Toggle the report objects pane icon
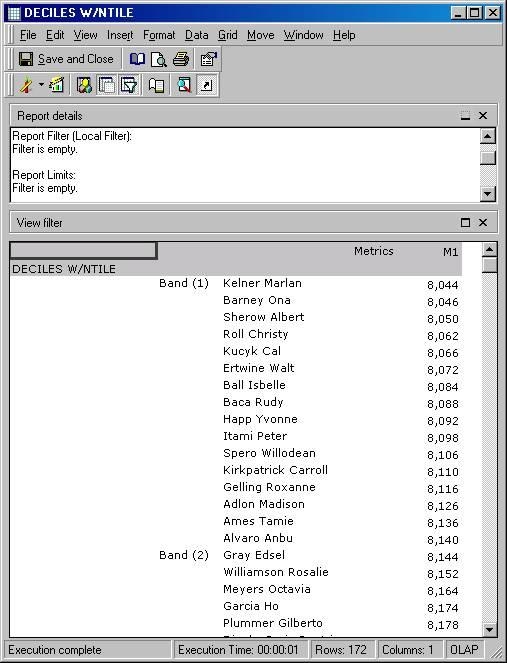 tap(106, 85)
